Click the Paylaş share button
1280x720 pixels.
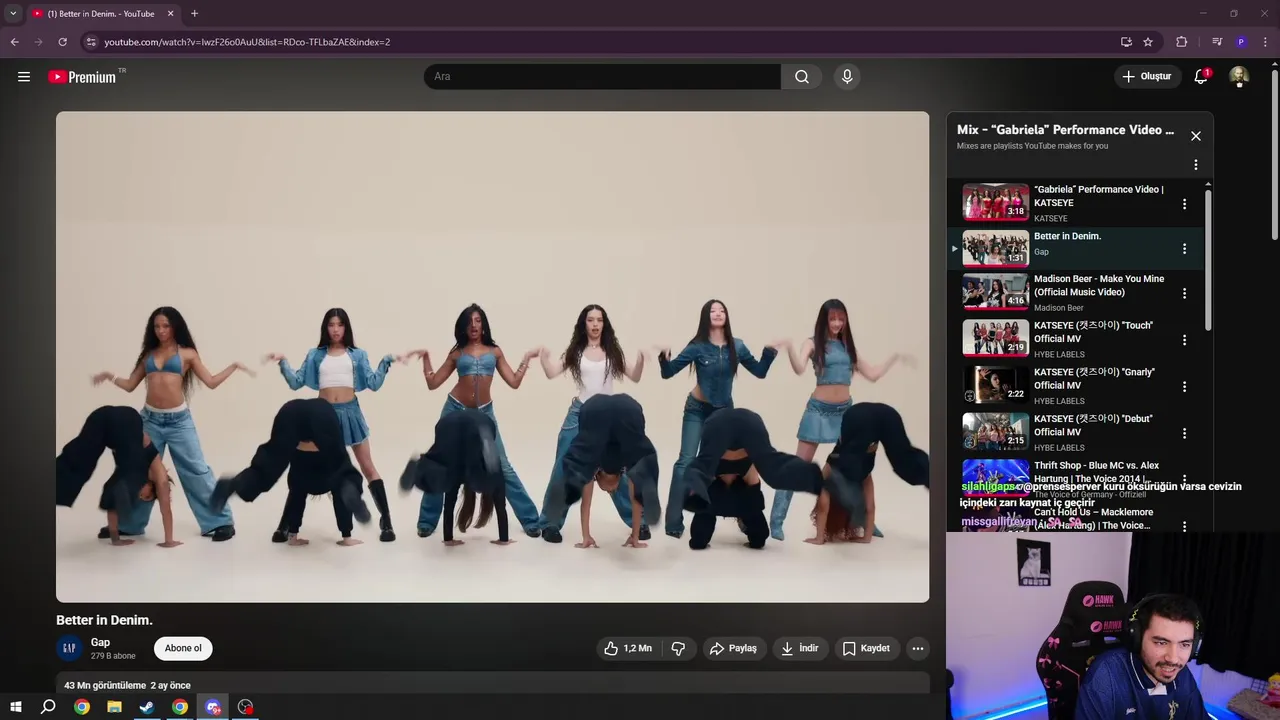[x=733, y=649]
